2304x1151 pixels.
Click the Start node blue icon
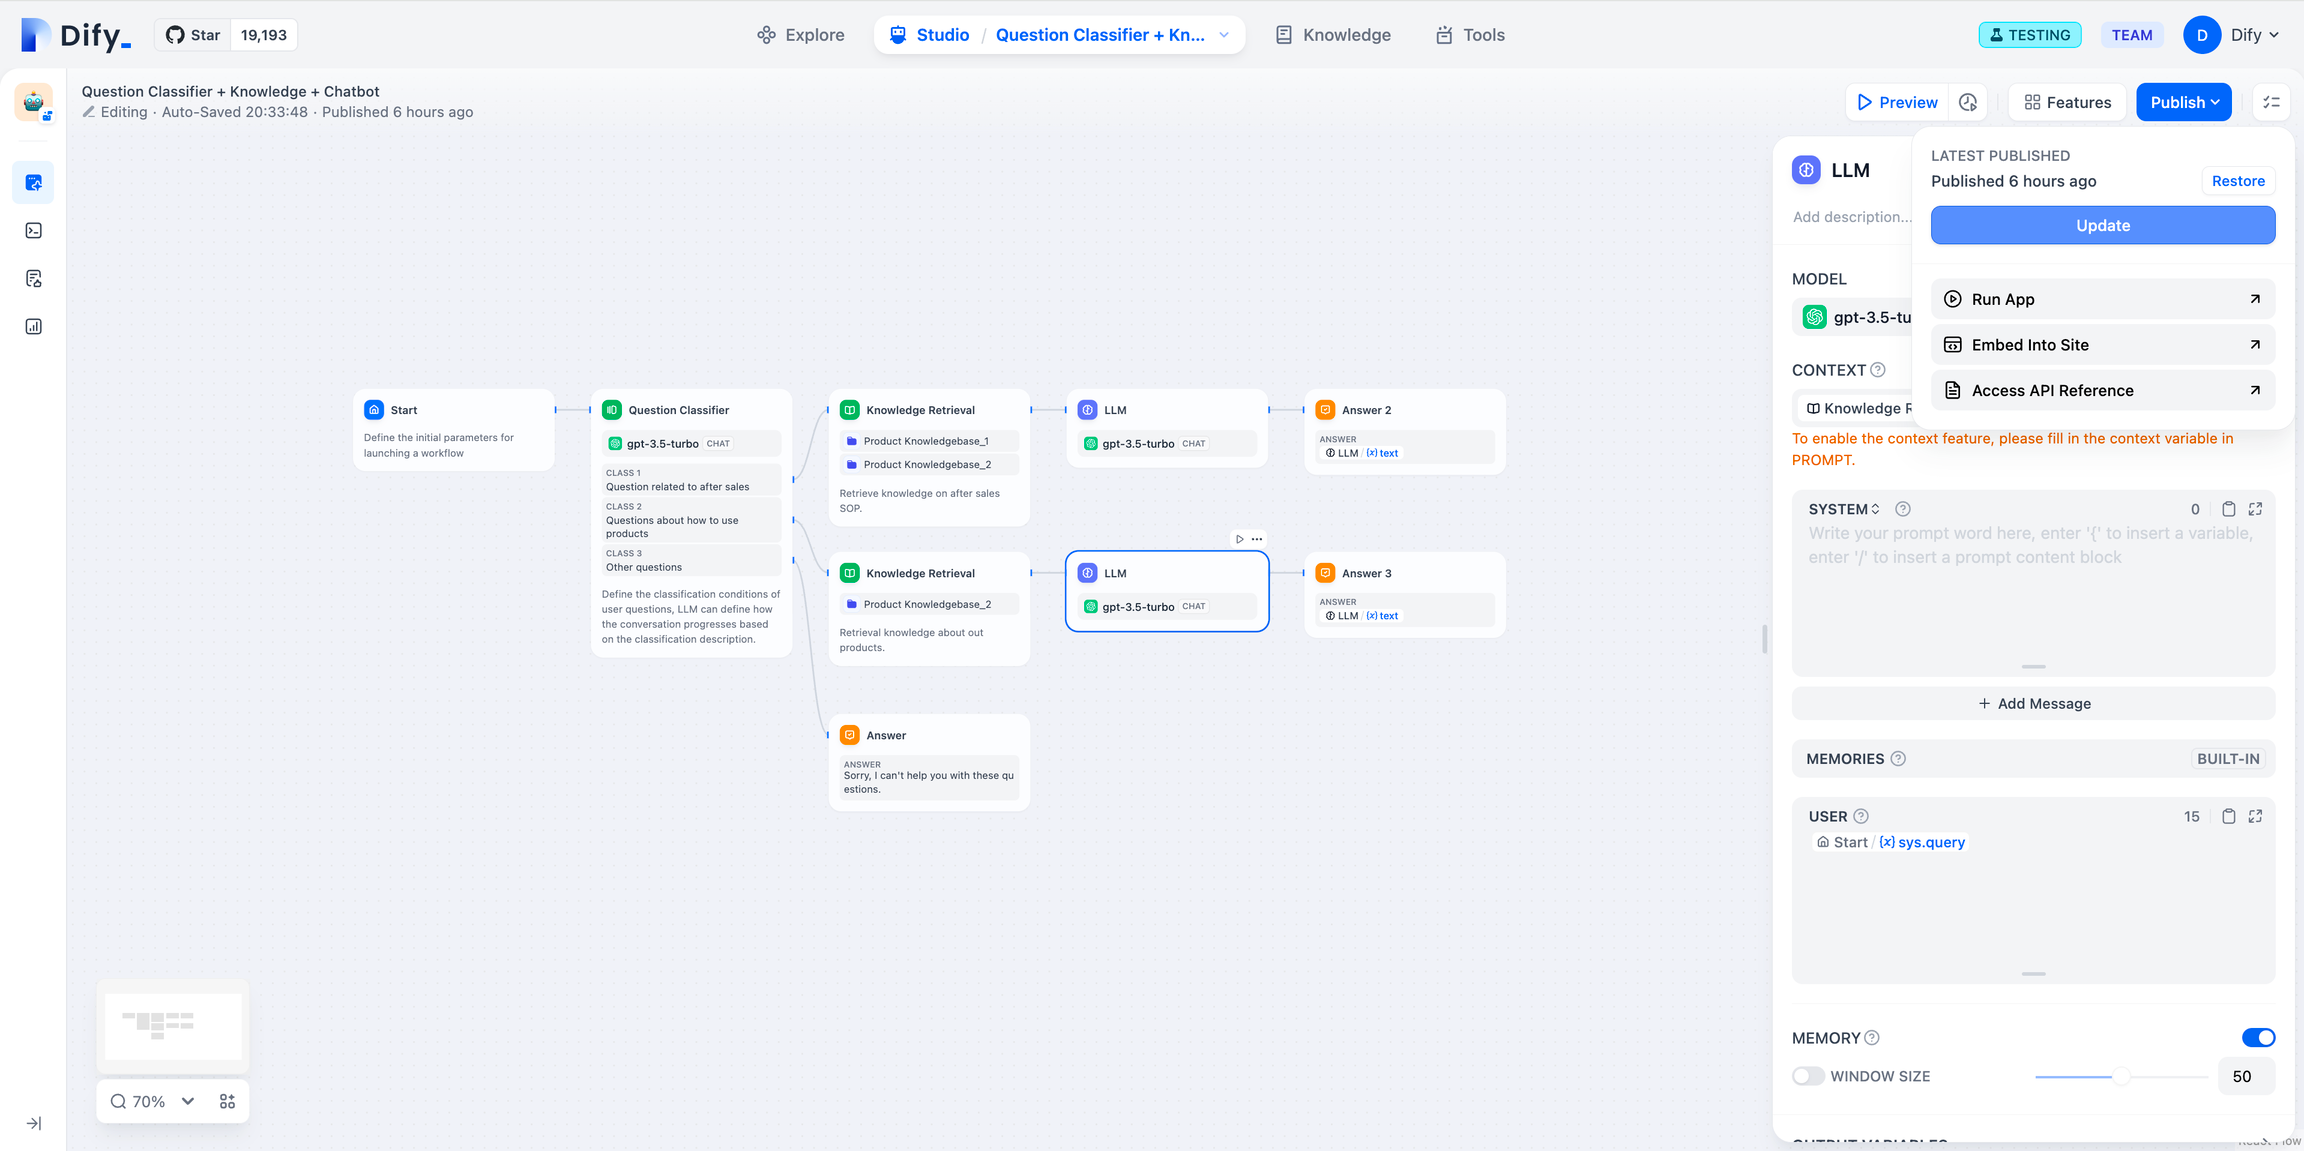[373, 409]
